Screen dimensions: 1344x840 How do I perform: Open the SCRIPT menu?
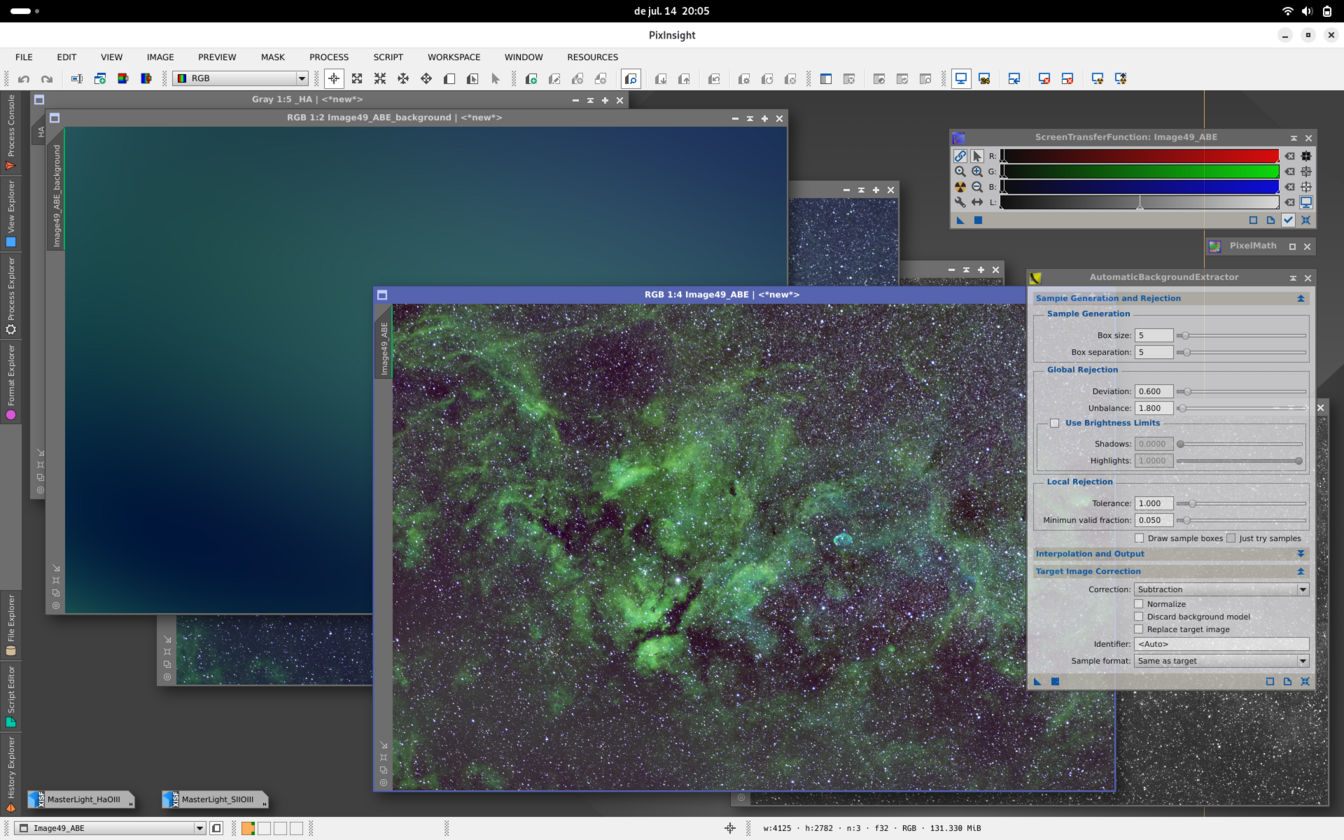(x=388, y=57)
